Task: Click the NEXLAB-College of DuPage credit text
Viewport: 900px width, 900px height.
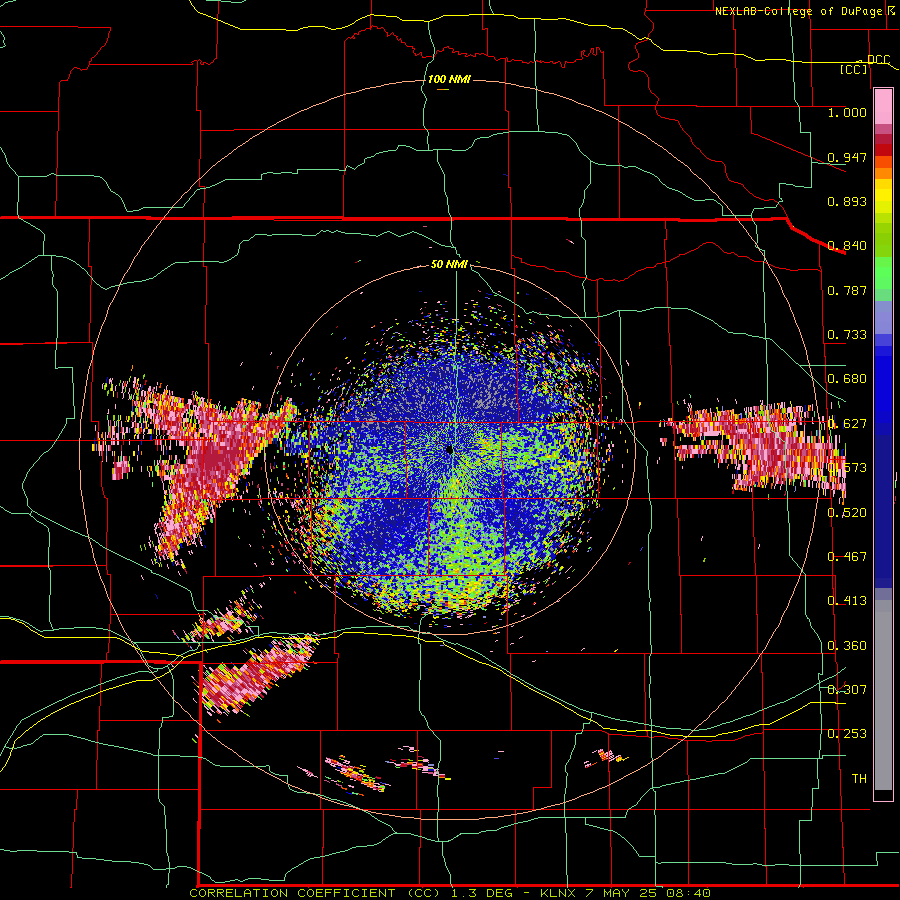Action: tap(801, 11)
